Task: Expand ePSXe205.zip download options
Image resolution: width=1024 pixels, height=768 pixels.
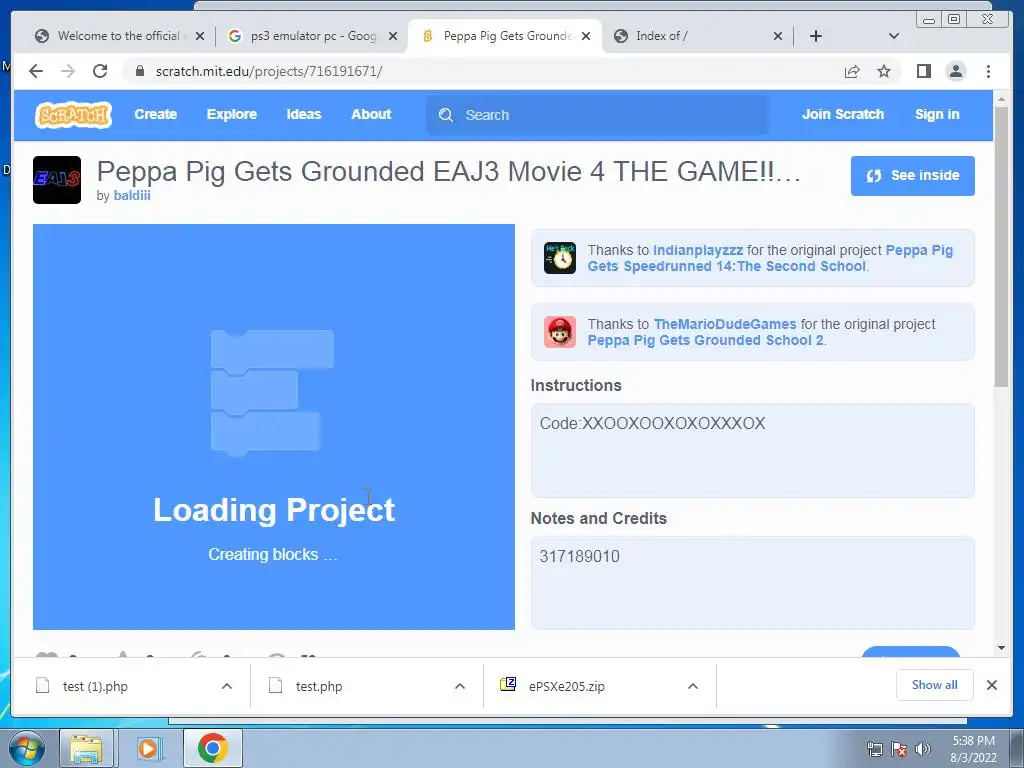Action: (x=693, y=686)
